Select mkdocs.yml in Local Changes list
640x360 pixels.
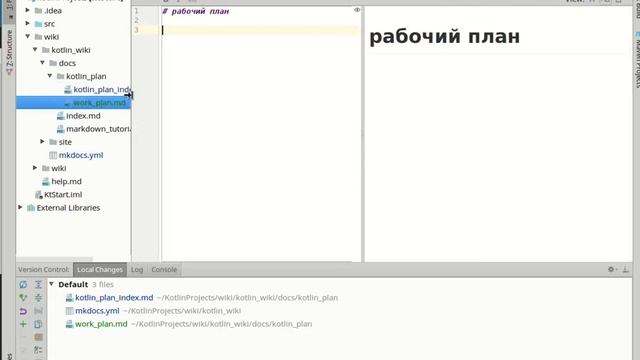pos(97,311)
